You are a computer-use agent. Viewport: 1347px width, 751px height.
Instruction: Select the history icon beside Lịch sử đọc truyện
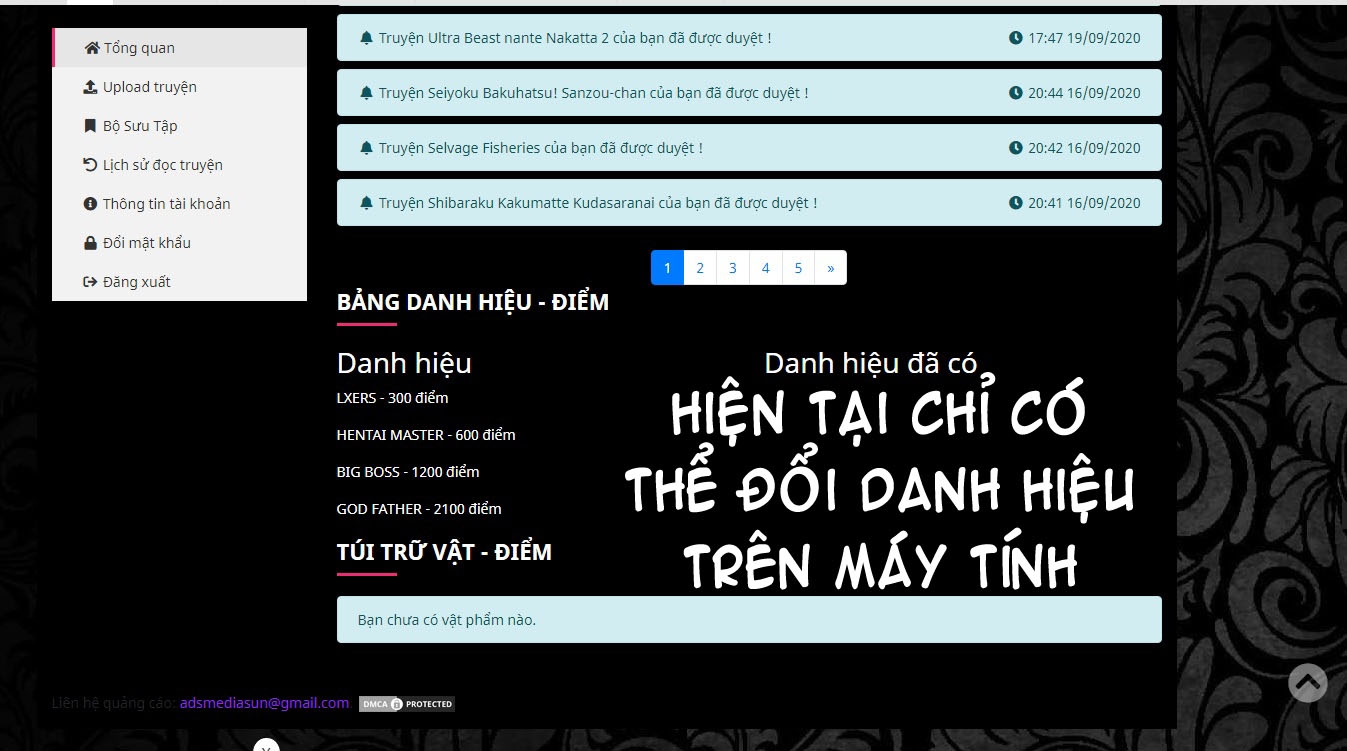(x=89, y=165)
